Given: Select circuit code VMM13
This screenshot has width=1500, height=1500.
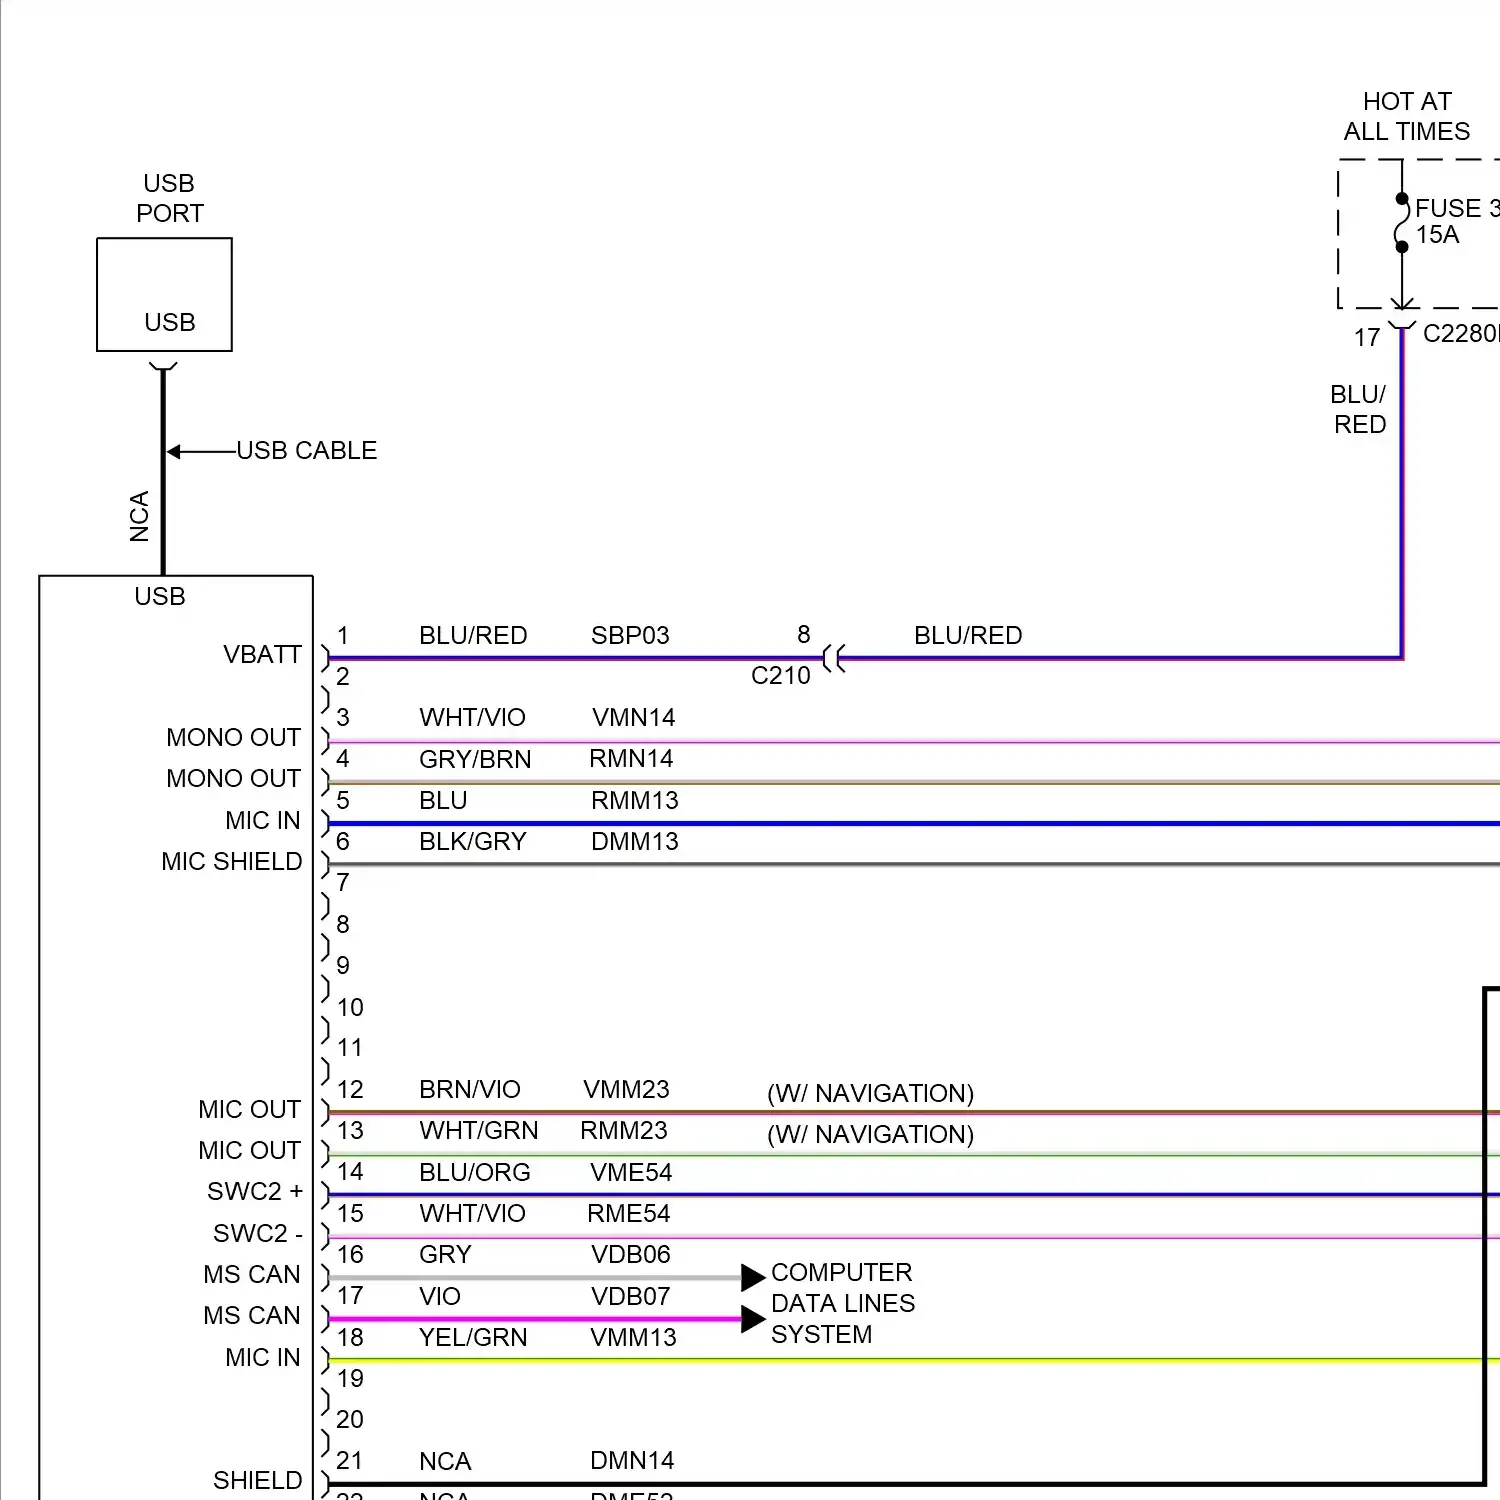Looking at the screenshot, I should click(x=633, y=1337).
